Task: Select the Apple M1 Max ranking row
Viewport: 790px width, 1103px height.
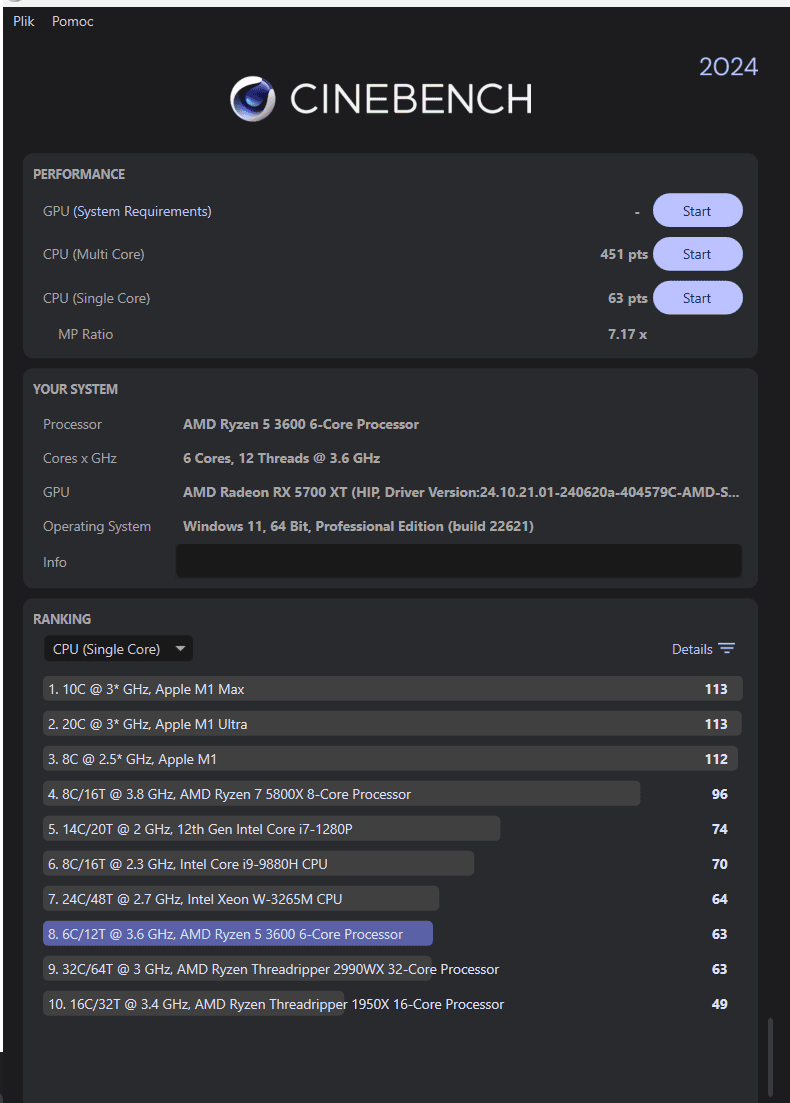Action: (x=393, y=689)
